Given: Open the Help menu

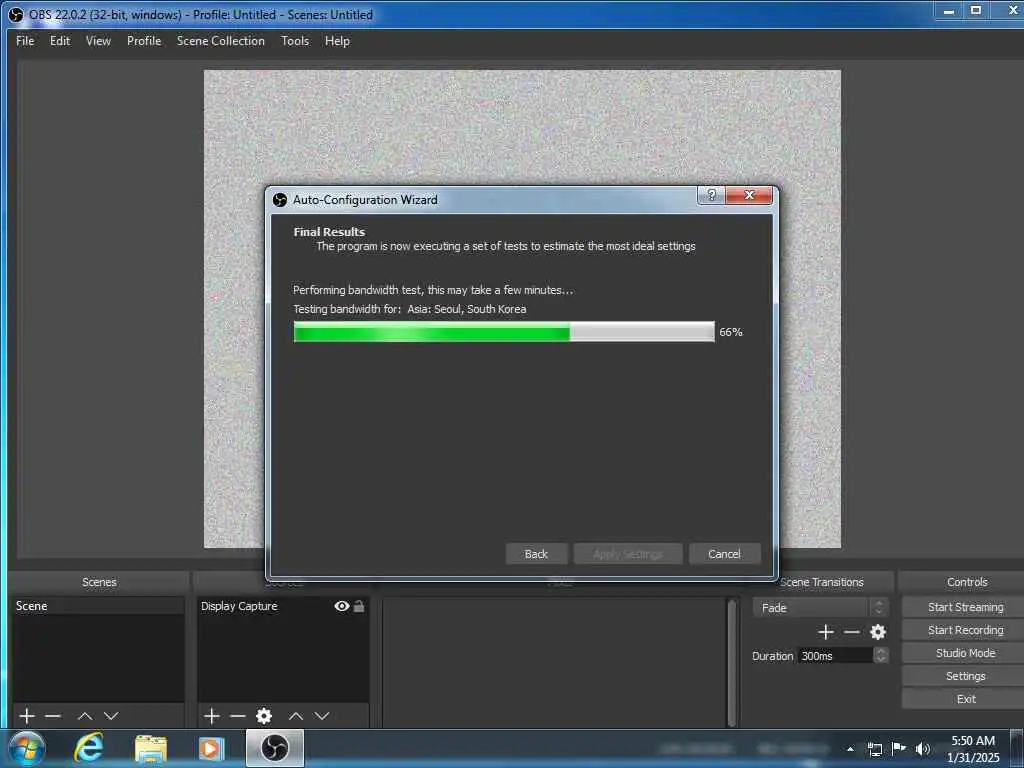Looking at the screenshot, I should [x=337, y=40].
